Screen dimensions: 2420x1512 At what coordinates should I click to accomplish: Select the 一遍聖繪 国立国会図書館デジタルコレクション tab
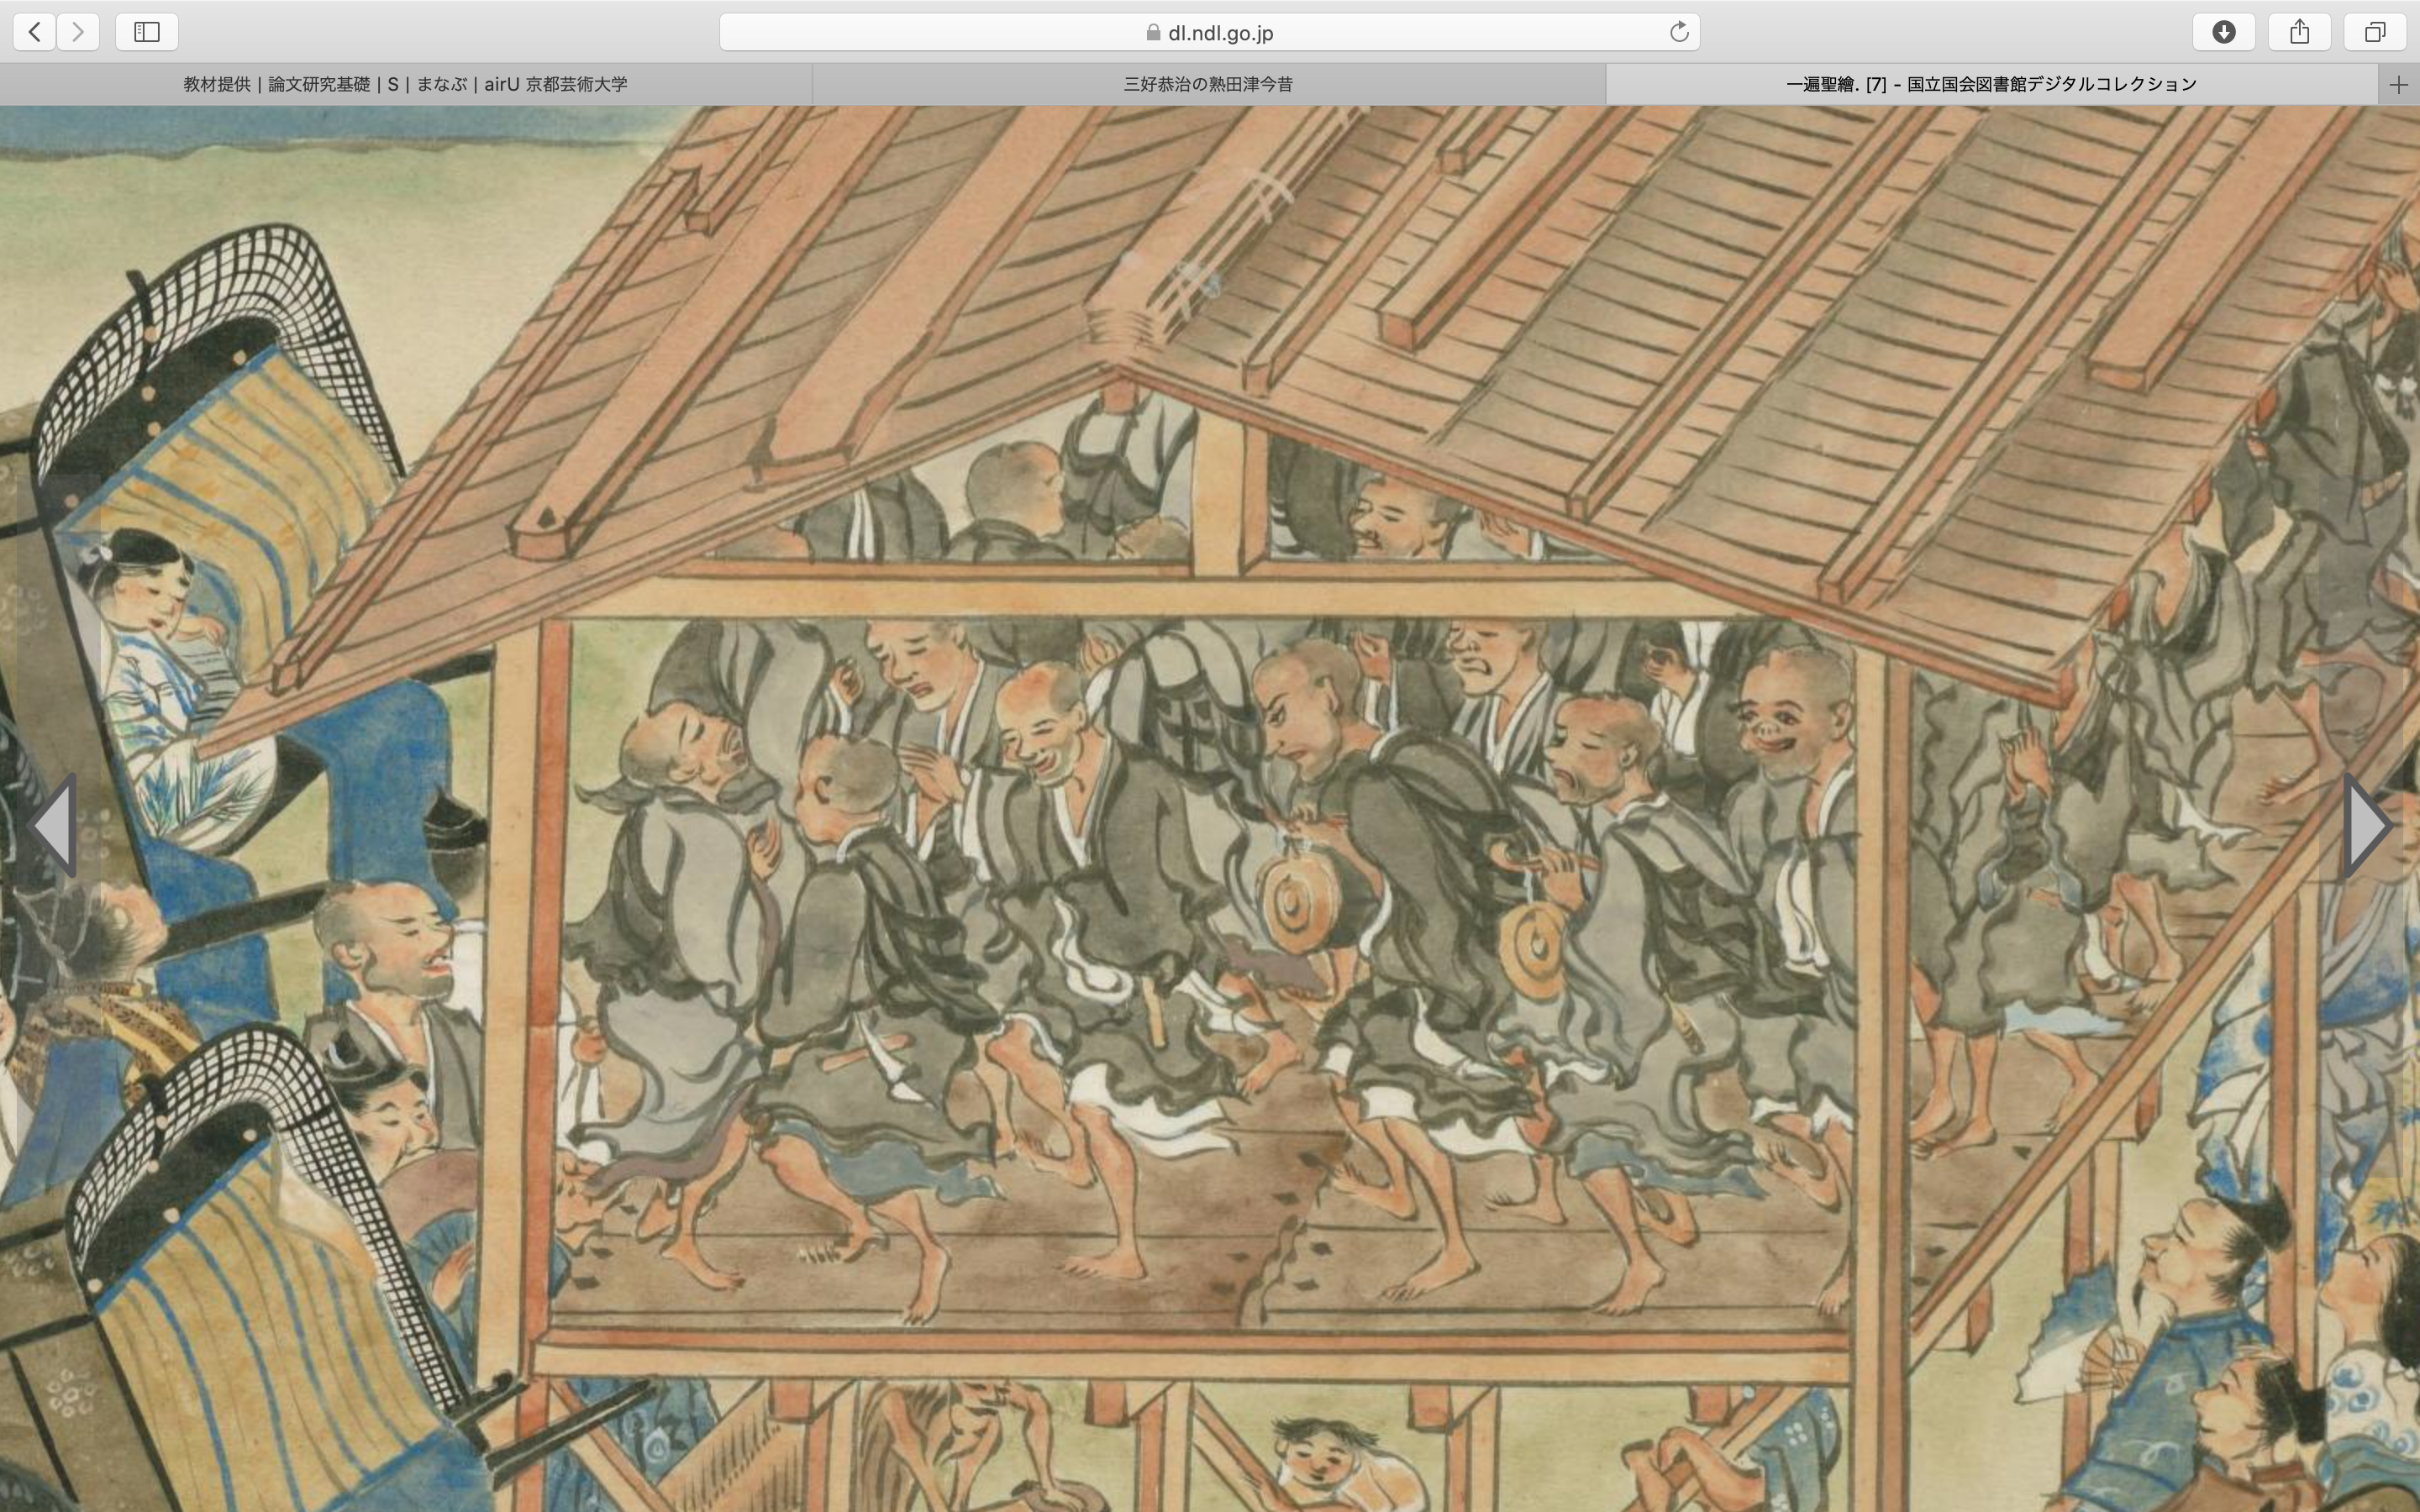point(1990,85)
